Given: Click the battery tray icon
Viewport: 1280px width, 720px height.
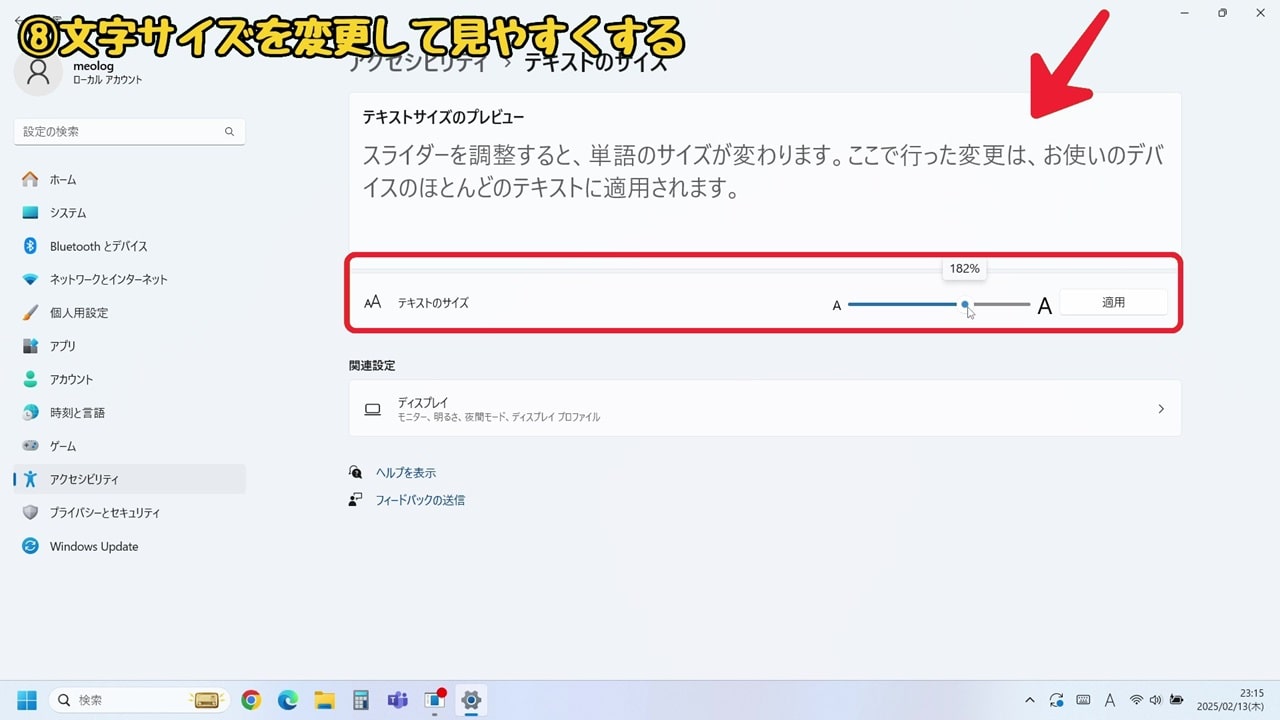Looking at the screenshot, I should [x=1177, y=700].
